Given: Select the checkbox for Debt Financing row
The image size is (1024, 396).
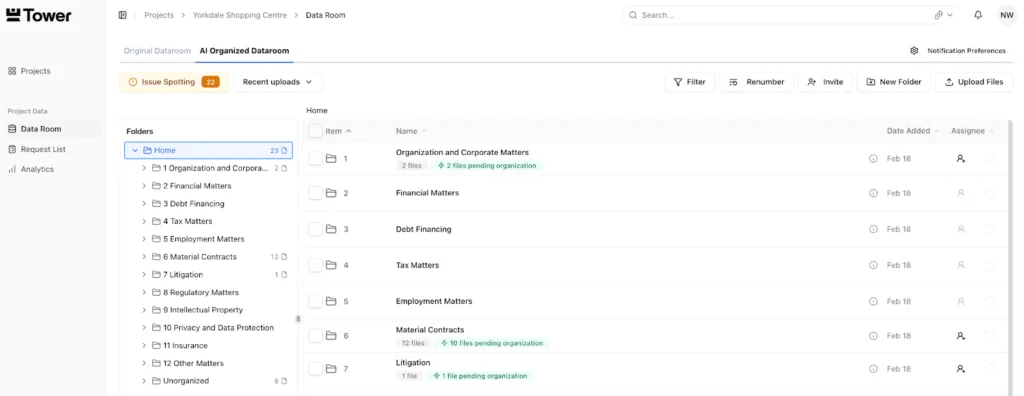Looking at the screenshot, I should click(315, 229).
